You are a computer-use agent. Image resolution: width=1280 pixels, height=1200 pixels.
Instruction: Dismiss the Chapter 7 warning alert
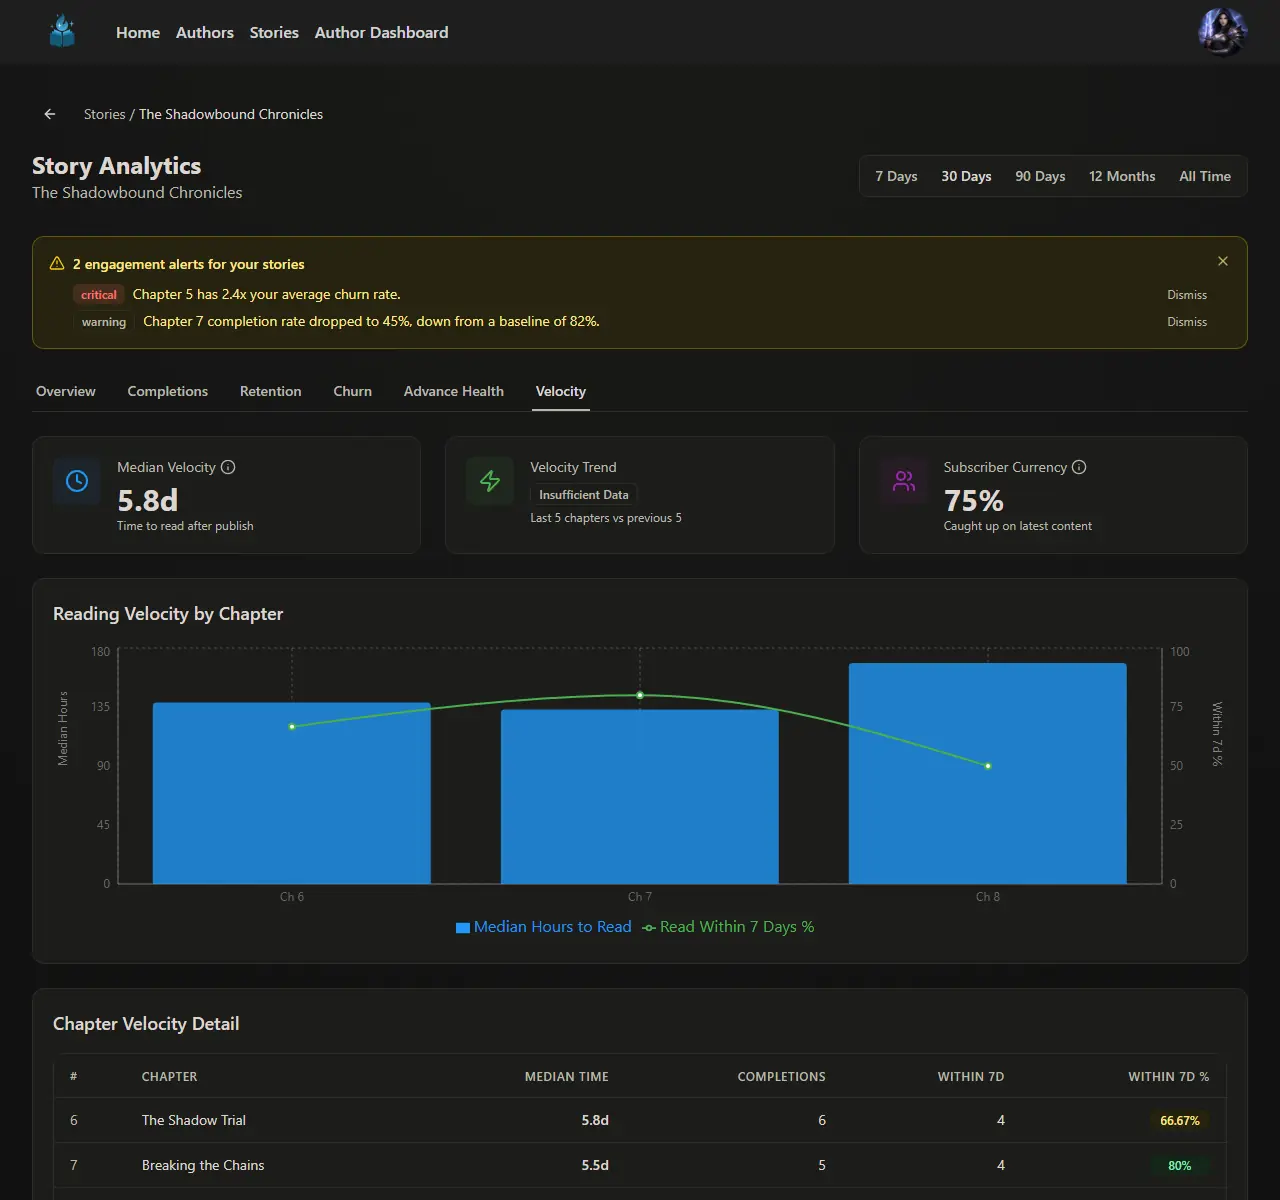(1186, 322)
